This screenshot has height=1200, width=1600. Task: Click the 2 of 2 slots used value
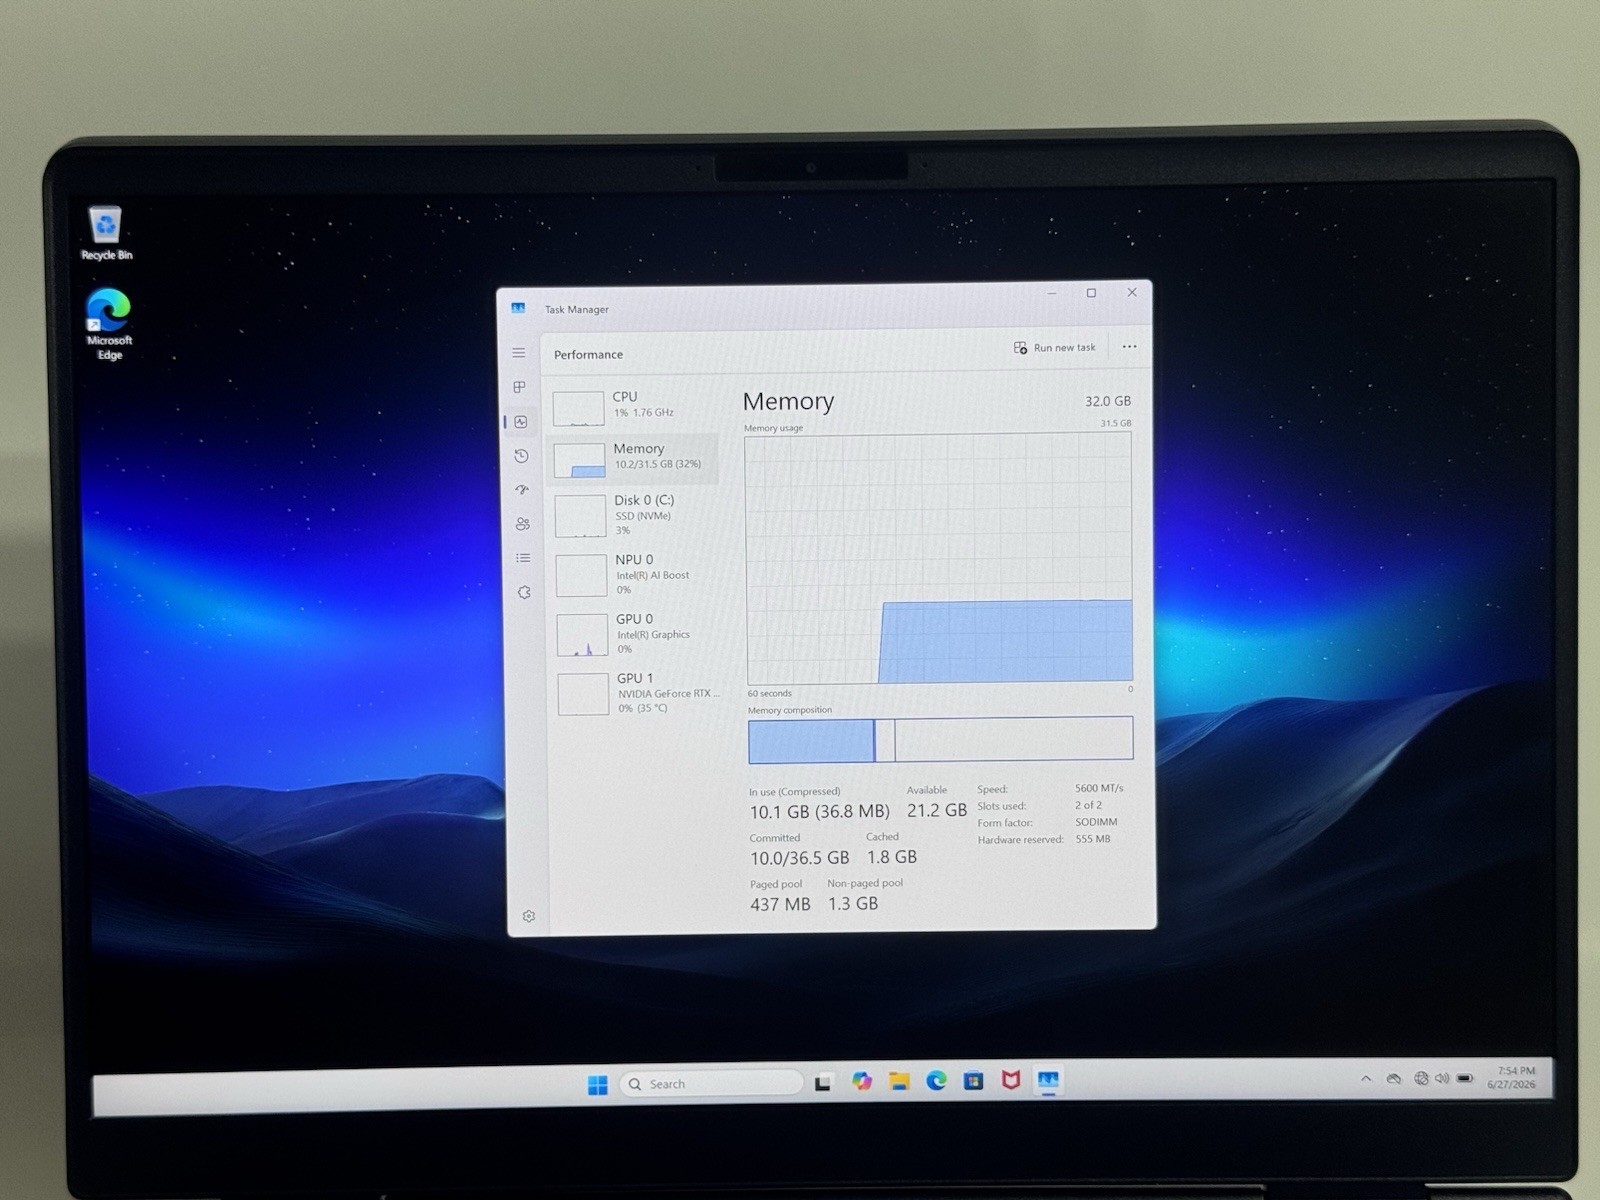point(1088,805)
